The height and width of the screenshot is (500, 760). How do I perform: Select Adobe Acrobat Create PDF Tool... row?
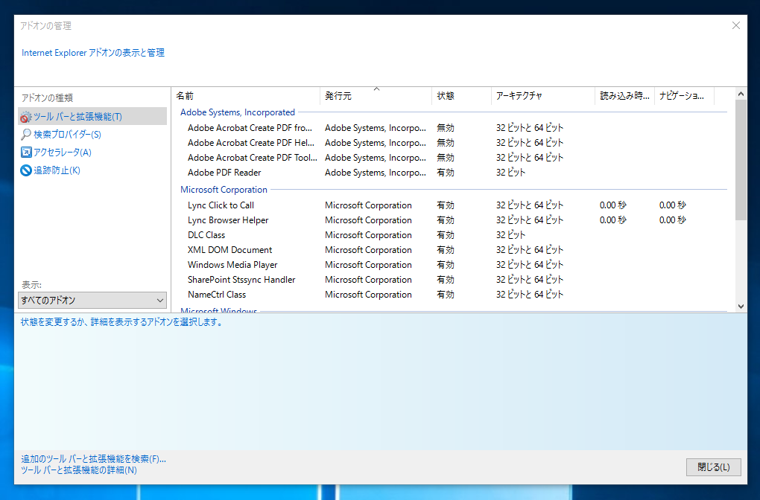[453, 157]
